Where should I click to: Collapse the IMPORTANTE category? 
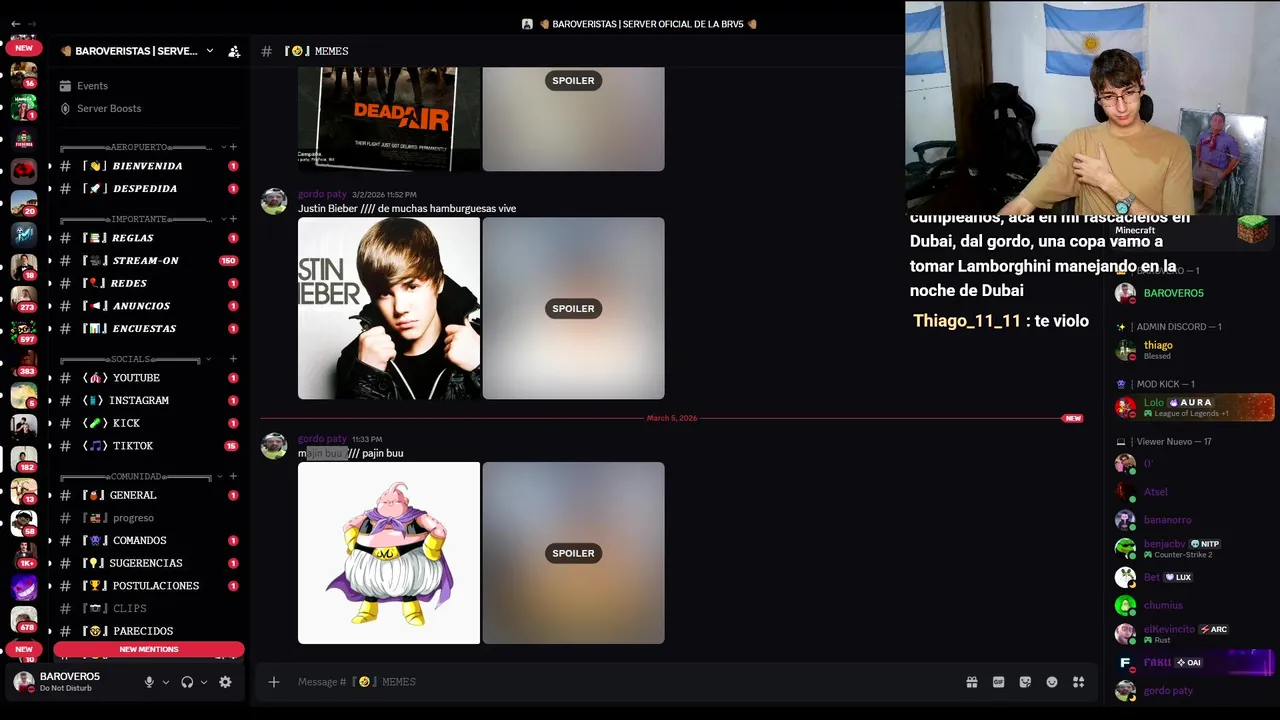click(136, 219)
